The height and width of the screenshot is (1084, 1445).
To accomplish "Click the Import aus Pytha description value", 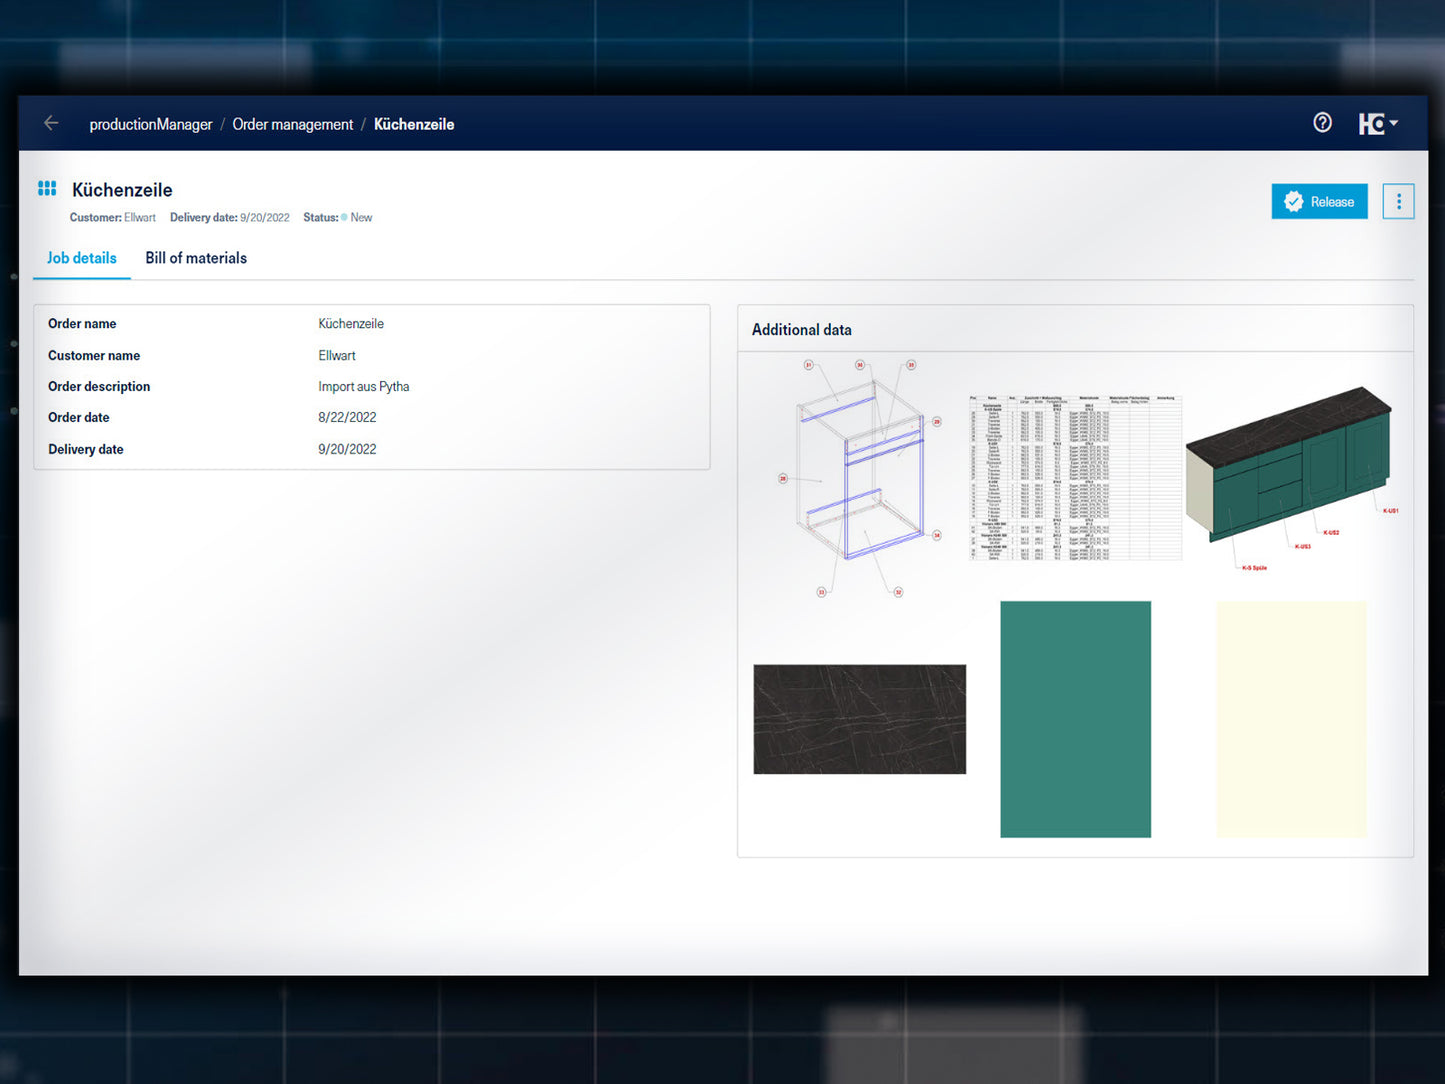I will point(364,387).
